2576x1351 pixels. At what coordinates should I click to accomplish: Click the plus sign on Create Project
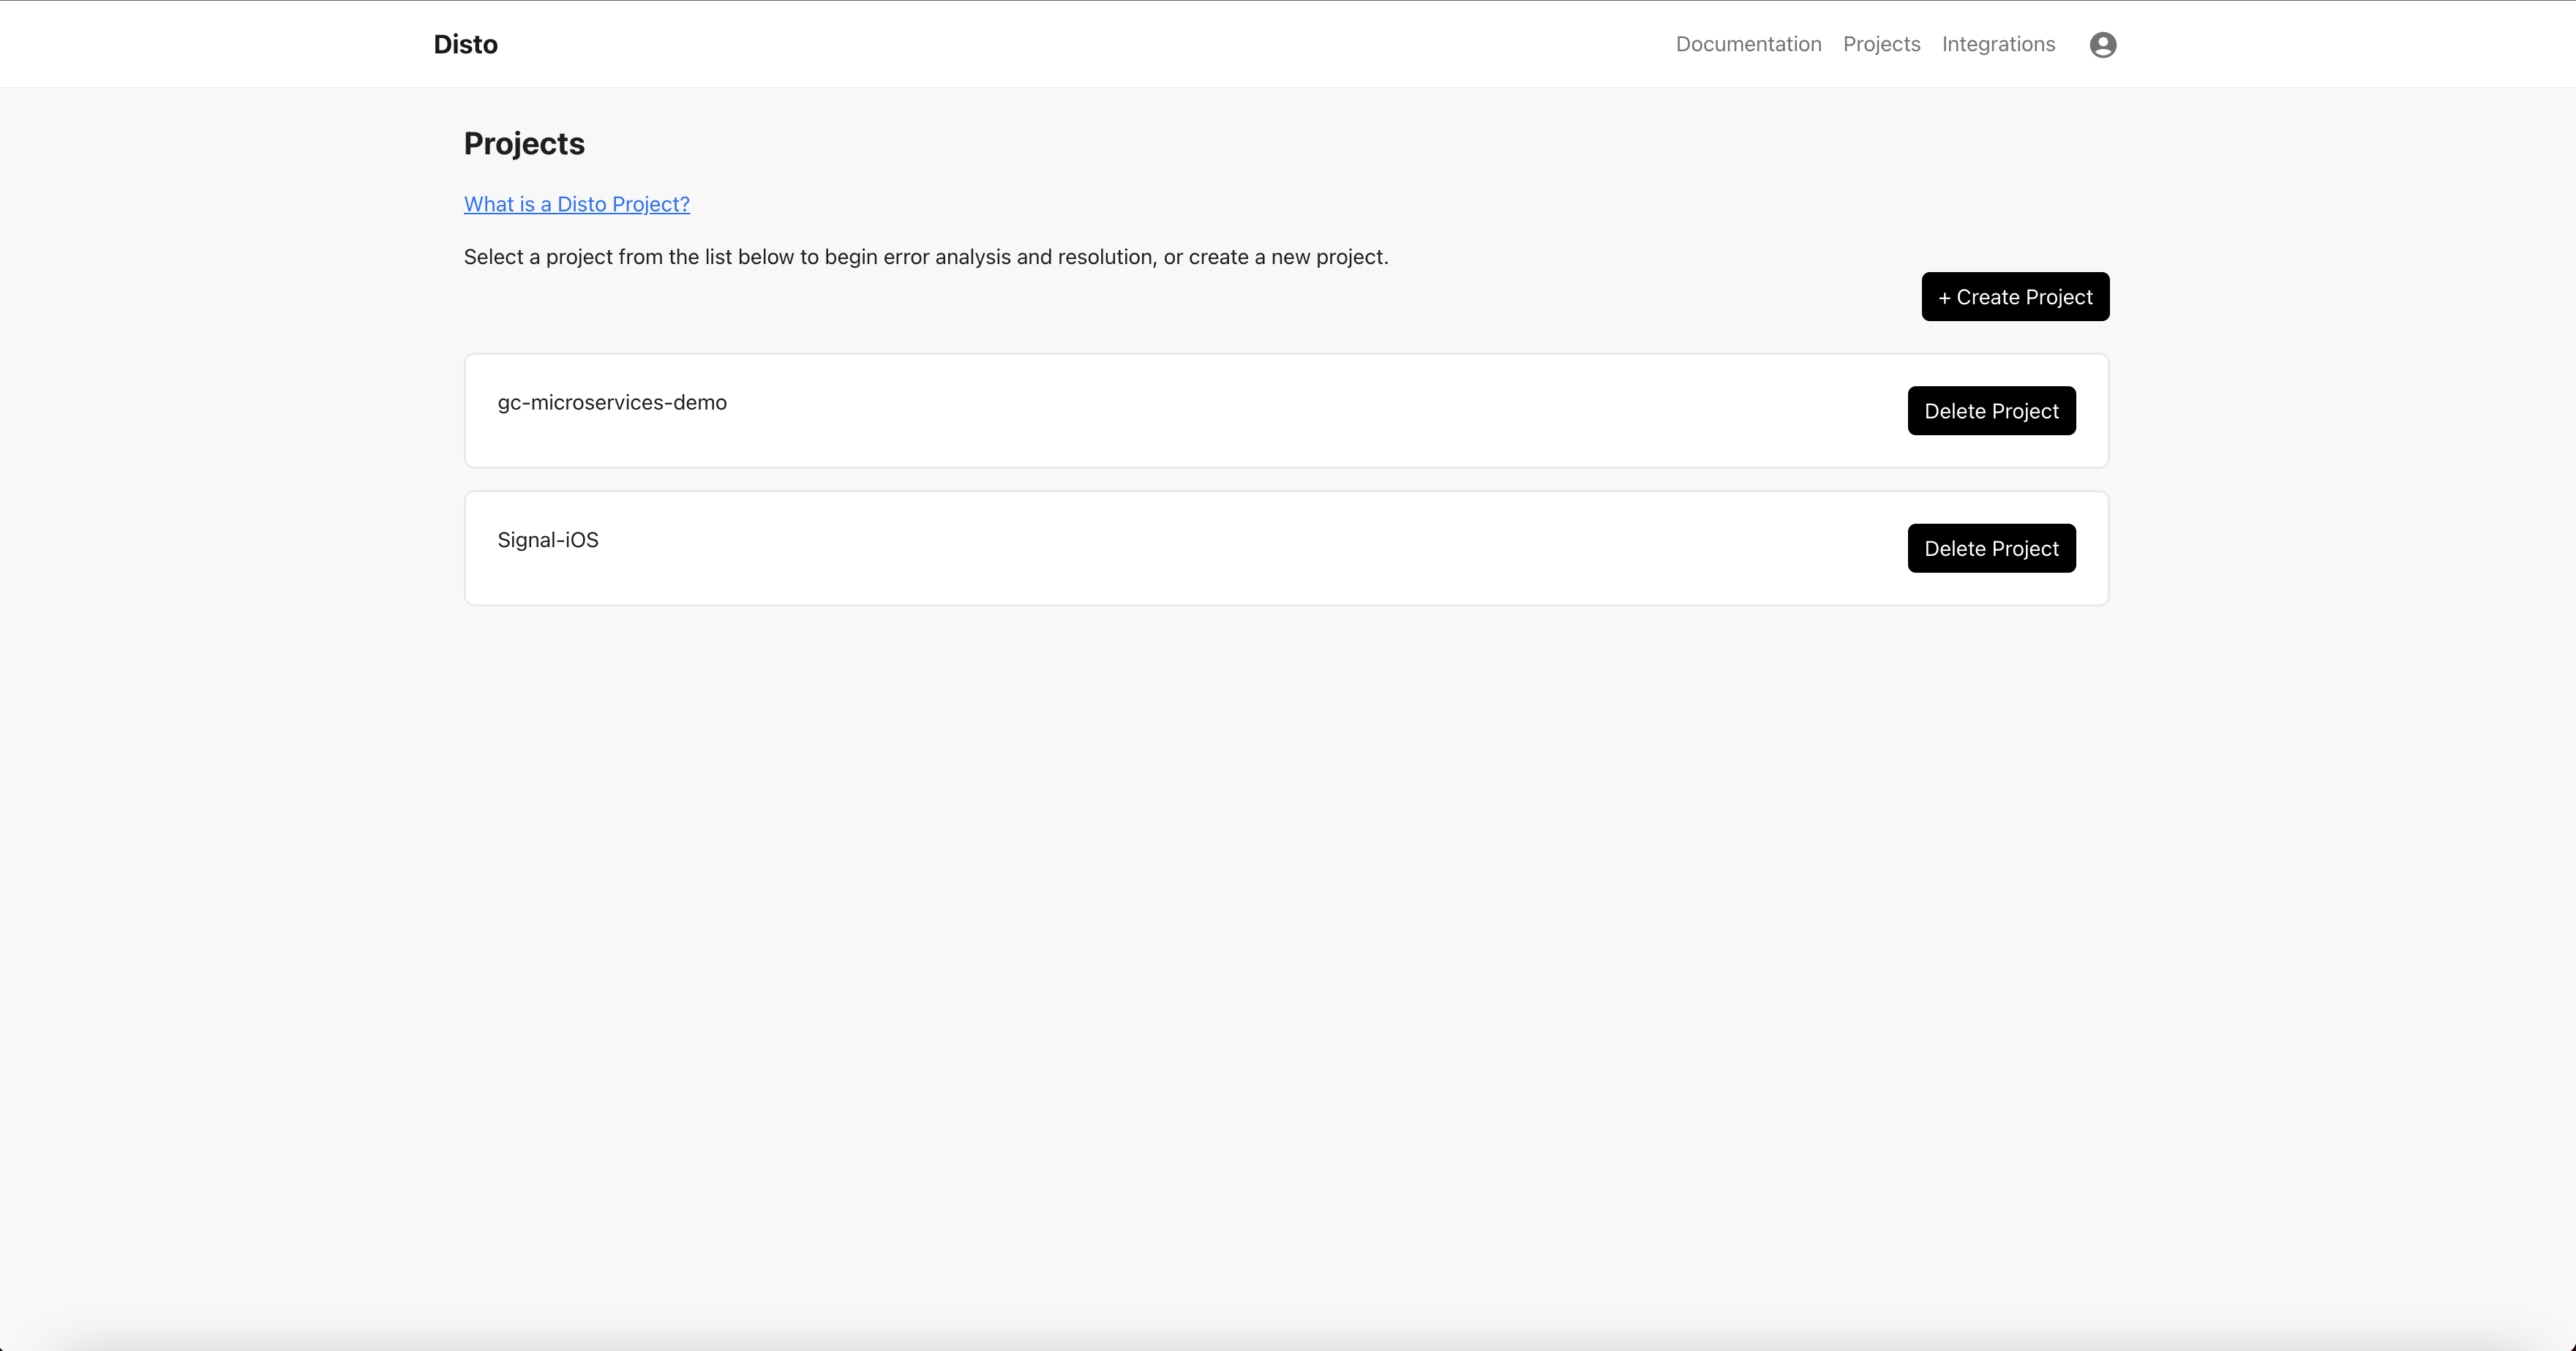(1944, 298)
